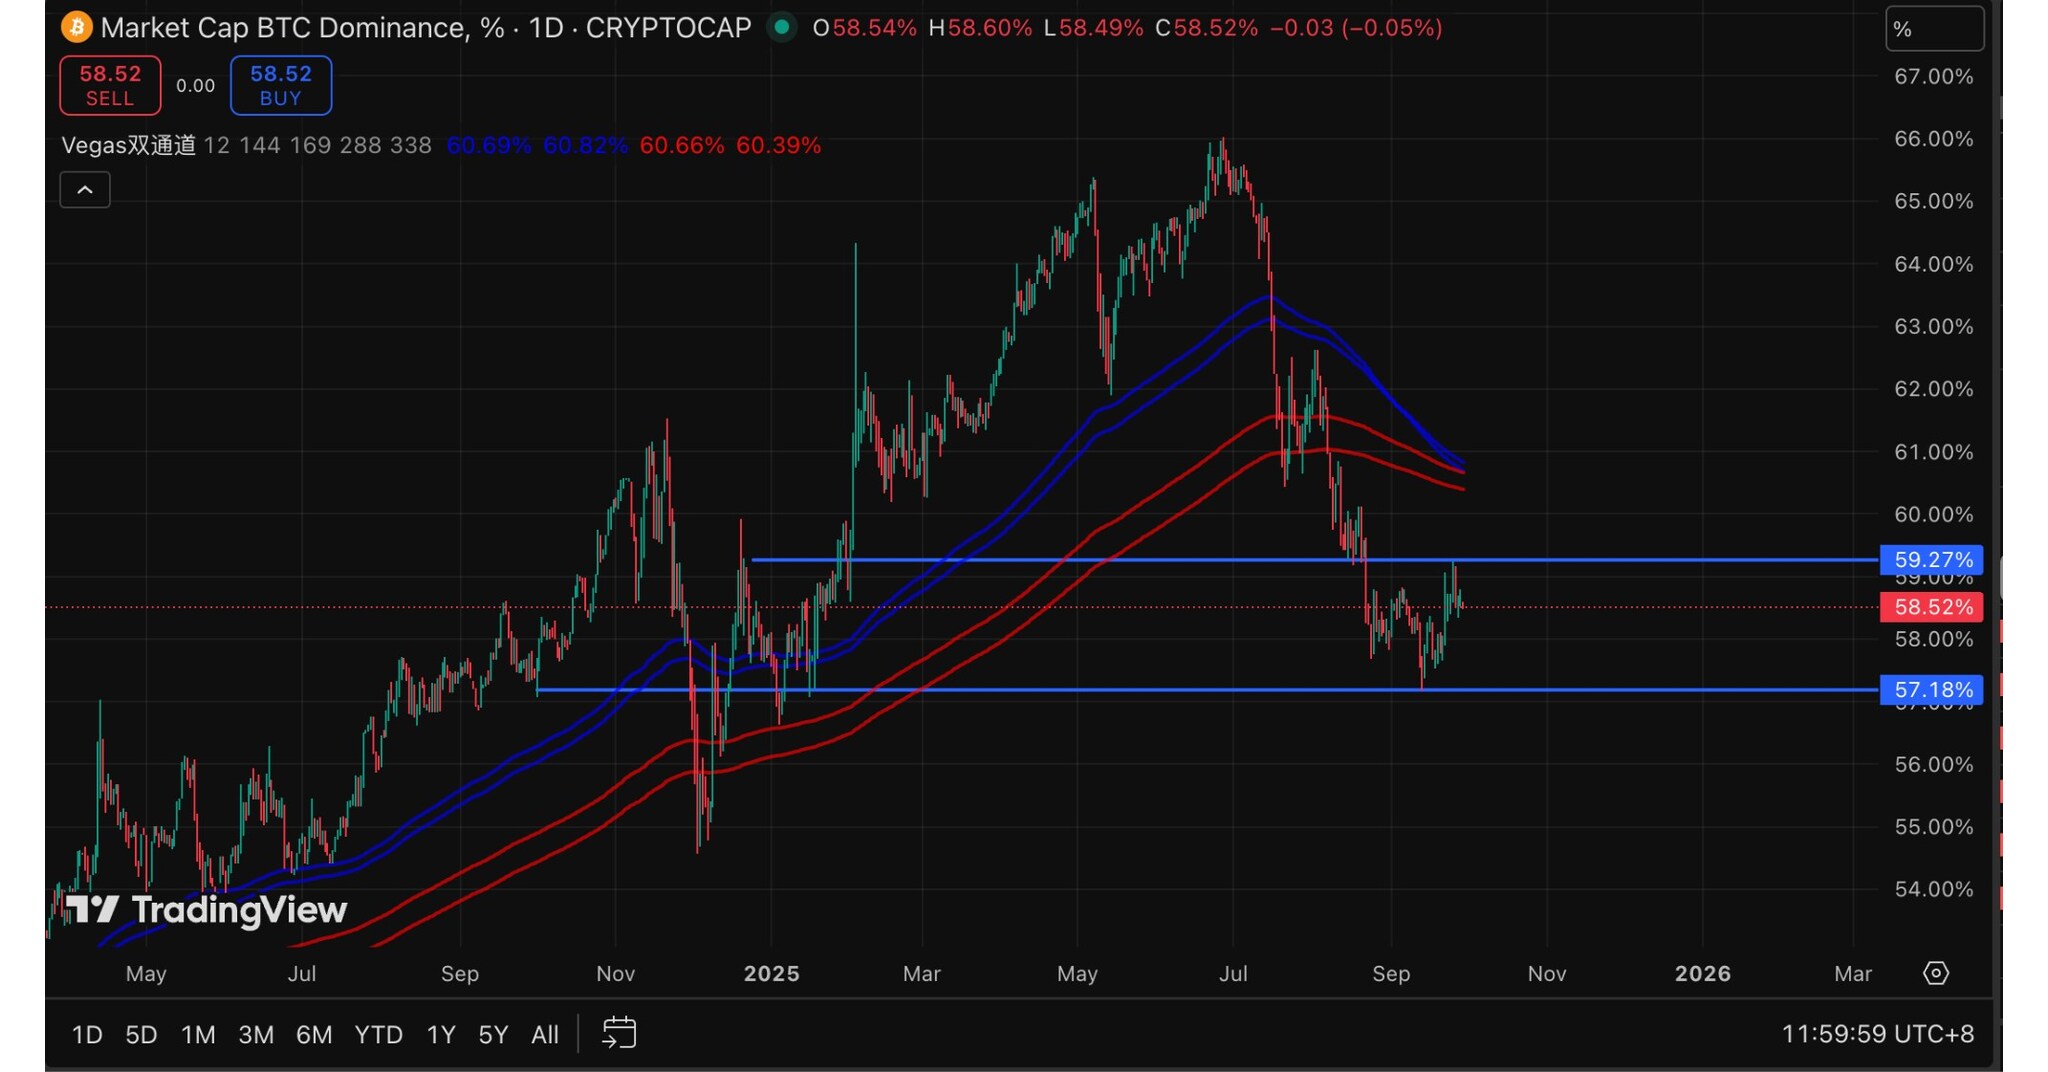The width and height of the screenshot is (2048, 1072).
Task: Collapse the indicator legend with chevron
Action: 85,190
